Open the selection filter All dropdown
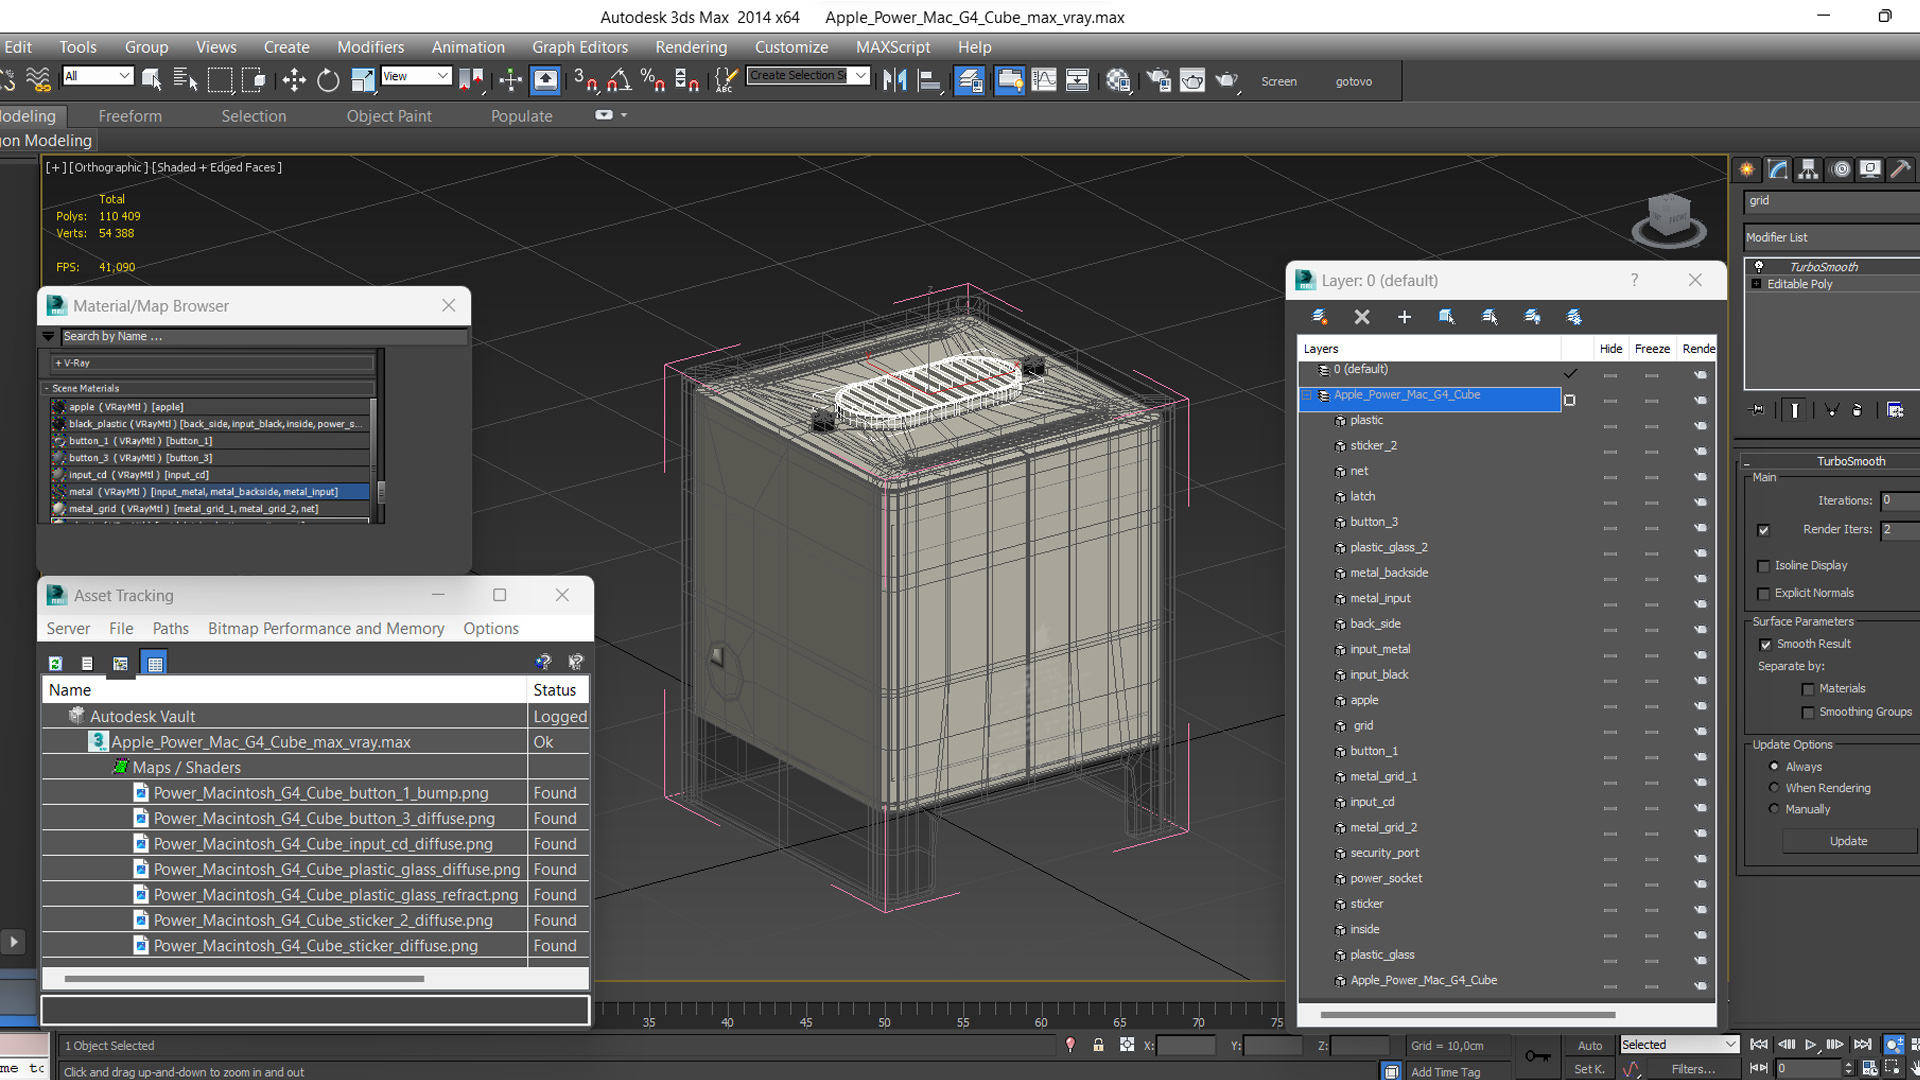The height and width of the screenshot is (1080, 1920). [97, 76]
